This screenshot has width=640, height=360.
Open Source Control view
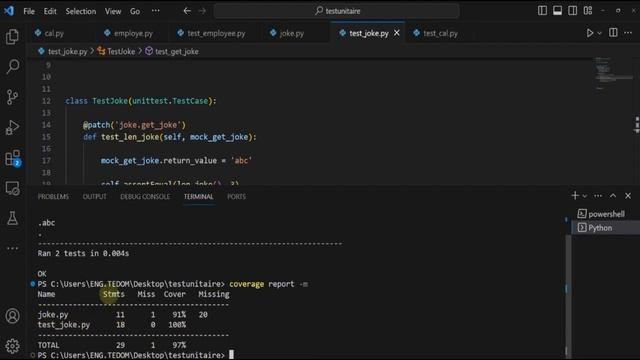pyautogui.click(x=12, y=97)
